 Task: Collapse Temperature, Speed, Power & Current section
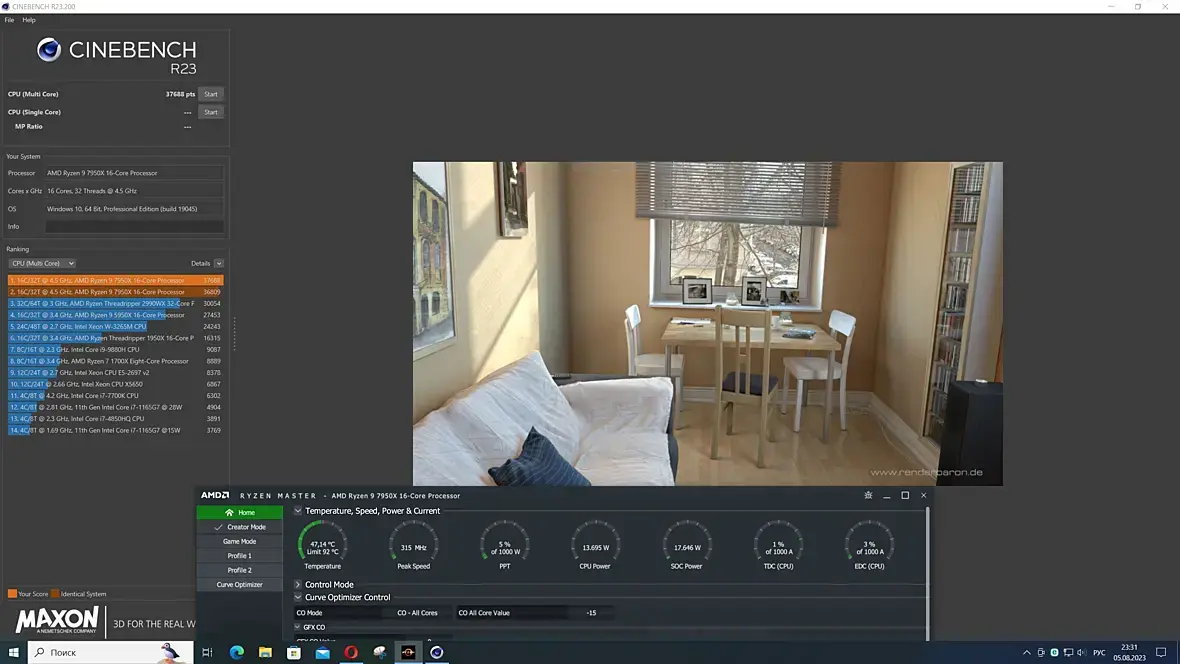(x=298, y=510)
